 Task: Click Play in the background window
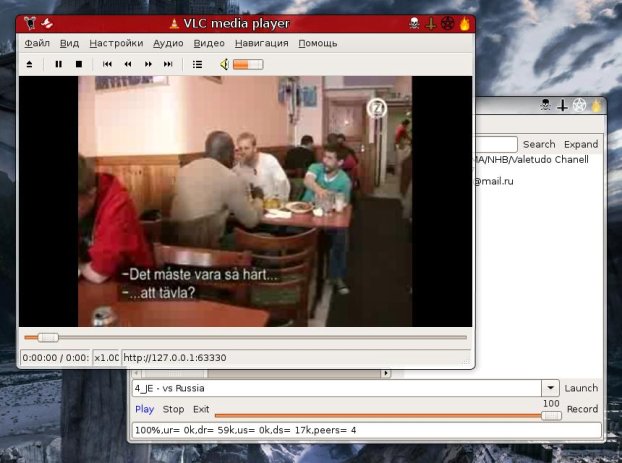pos(145,409)
